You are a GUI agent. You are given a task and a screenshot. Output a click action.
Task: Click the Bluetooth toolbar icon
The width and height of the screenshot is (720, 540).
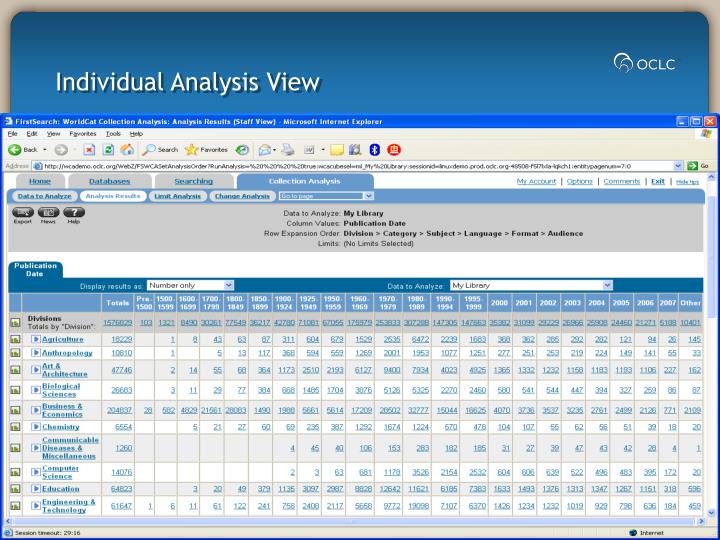tap(375, 150)
